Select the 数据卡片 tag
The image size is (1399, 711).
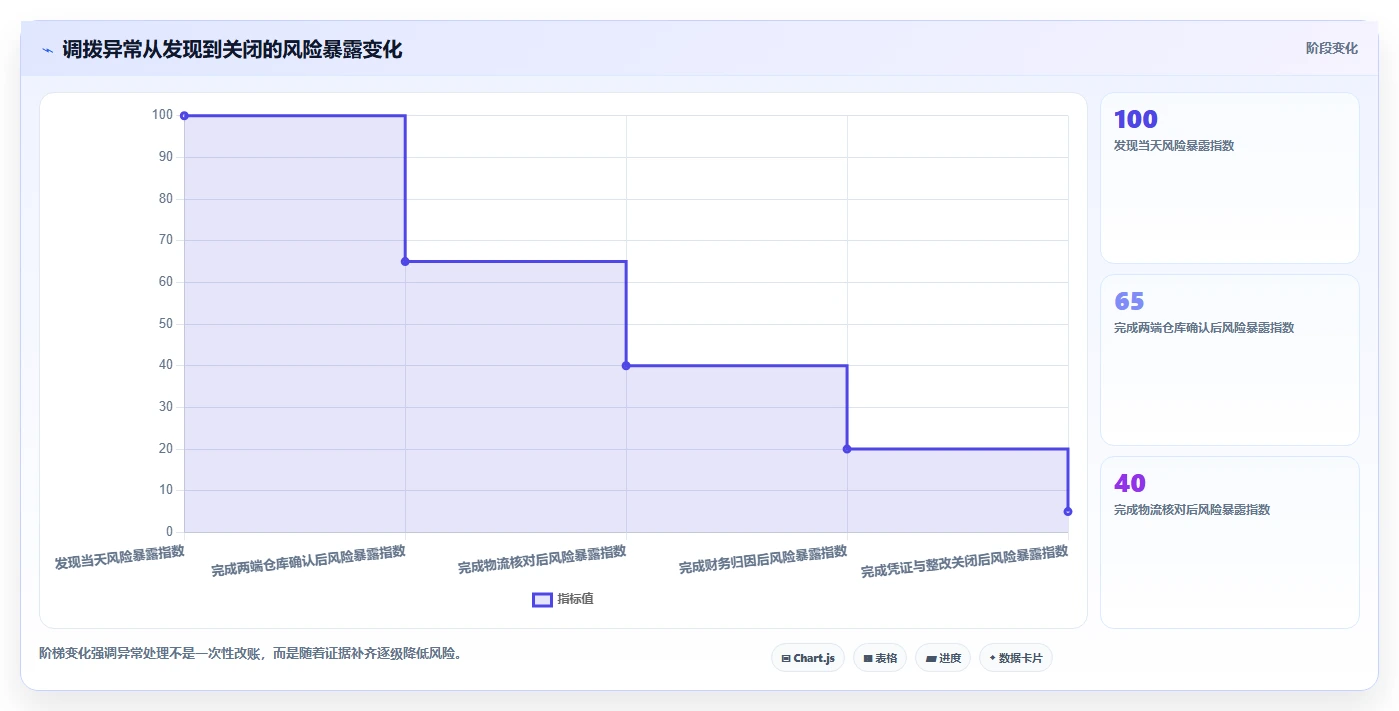click(1016, 658)
